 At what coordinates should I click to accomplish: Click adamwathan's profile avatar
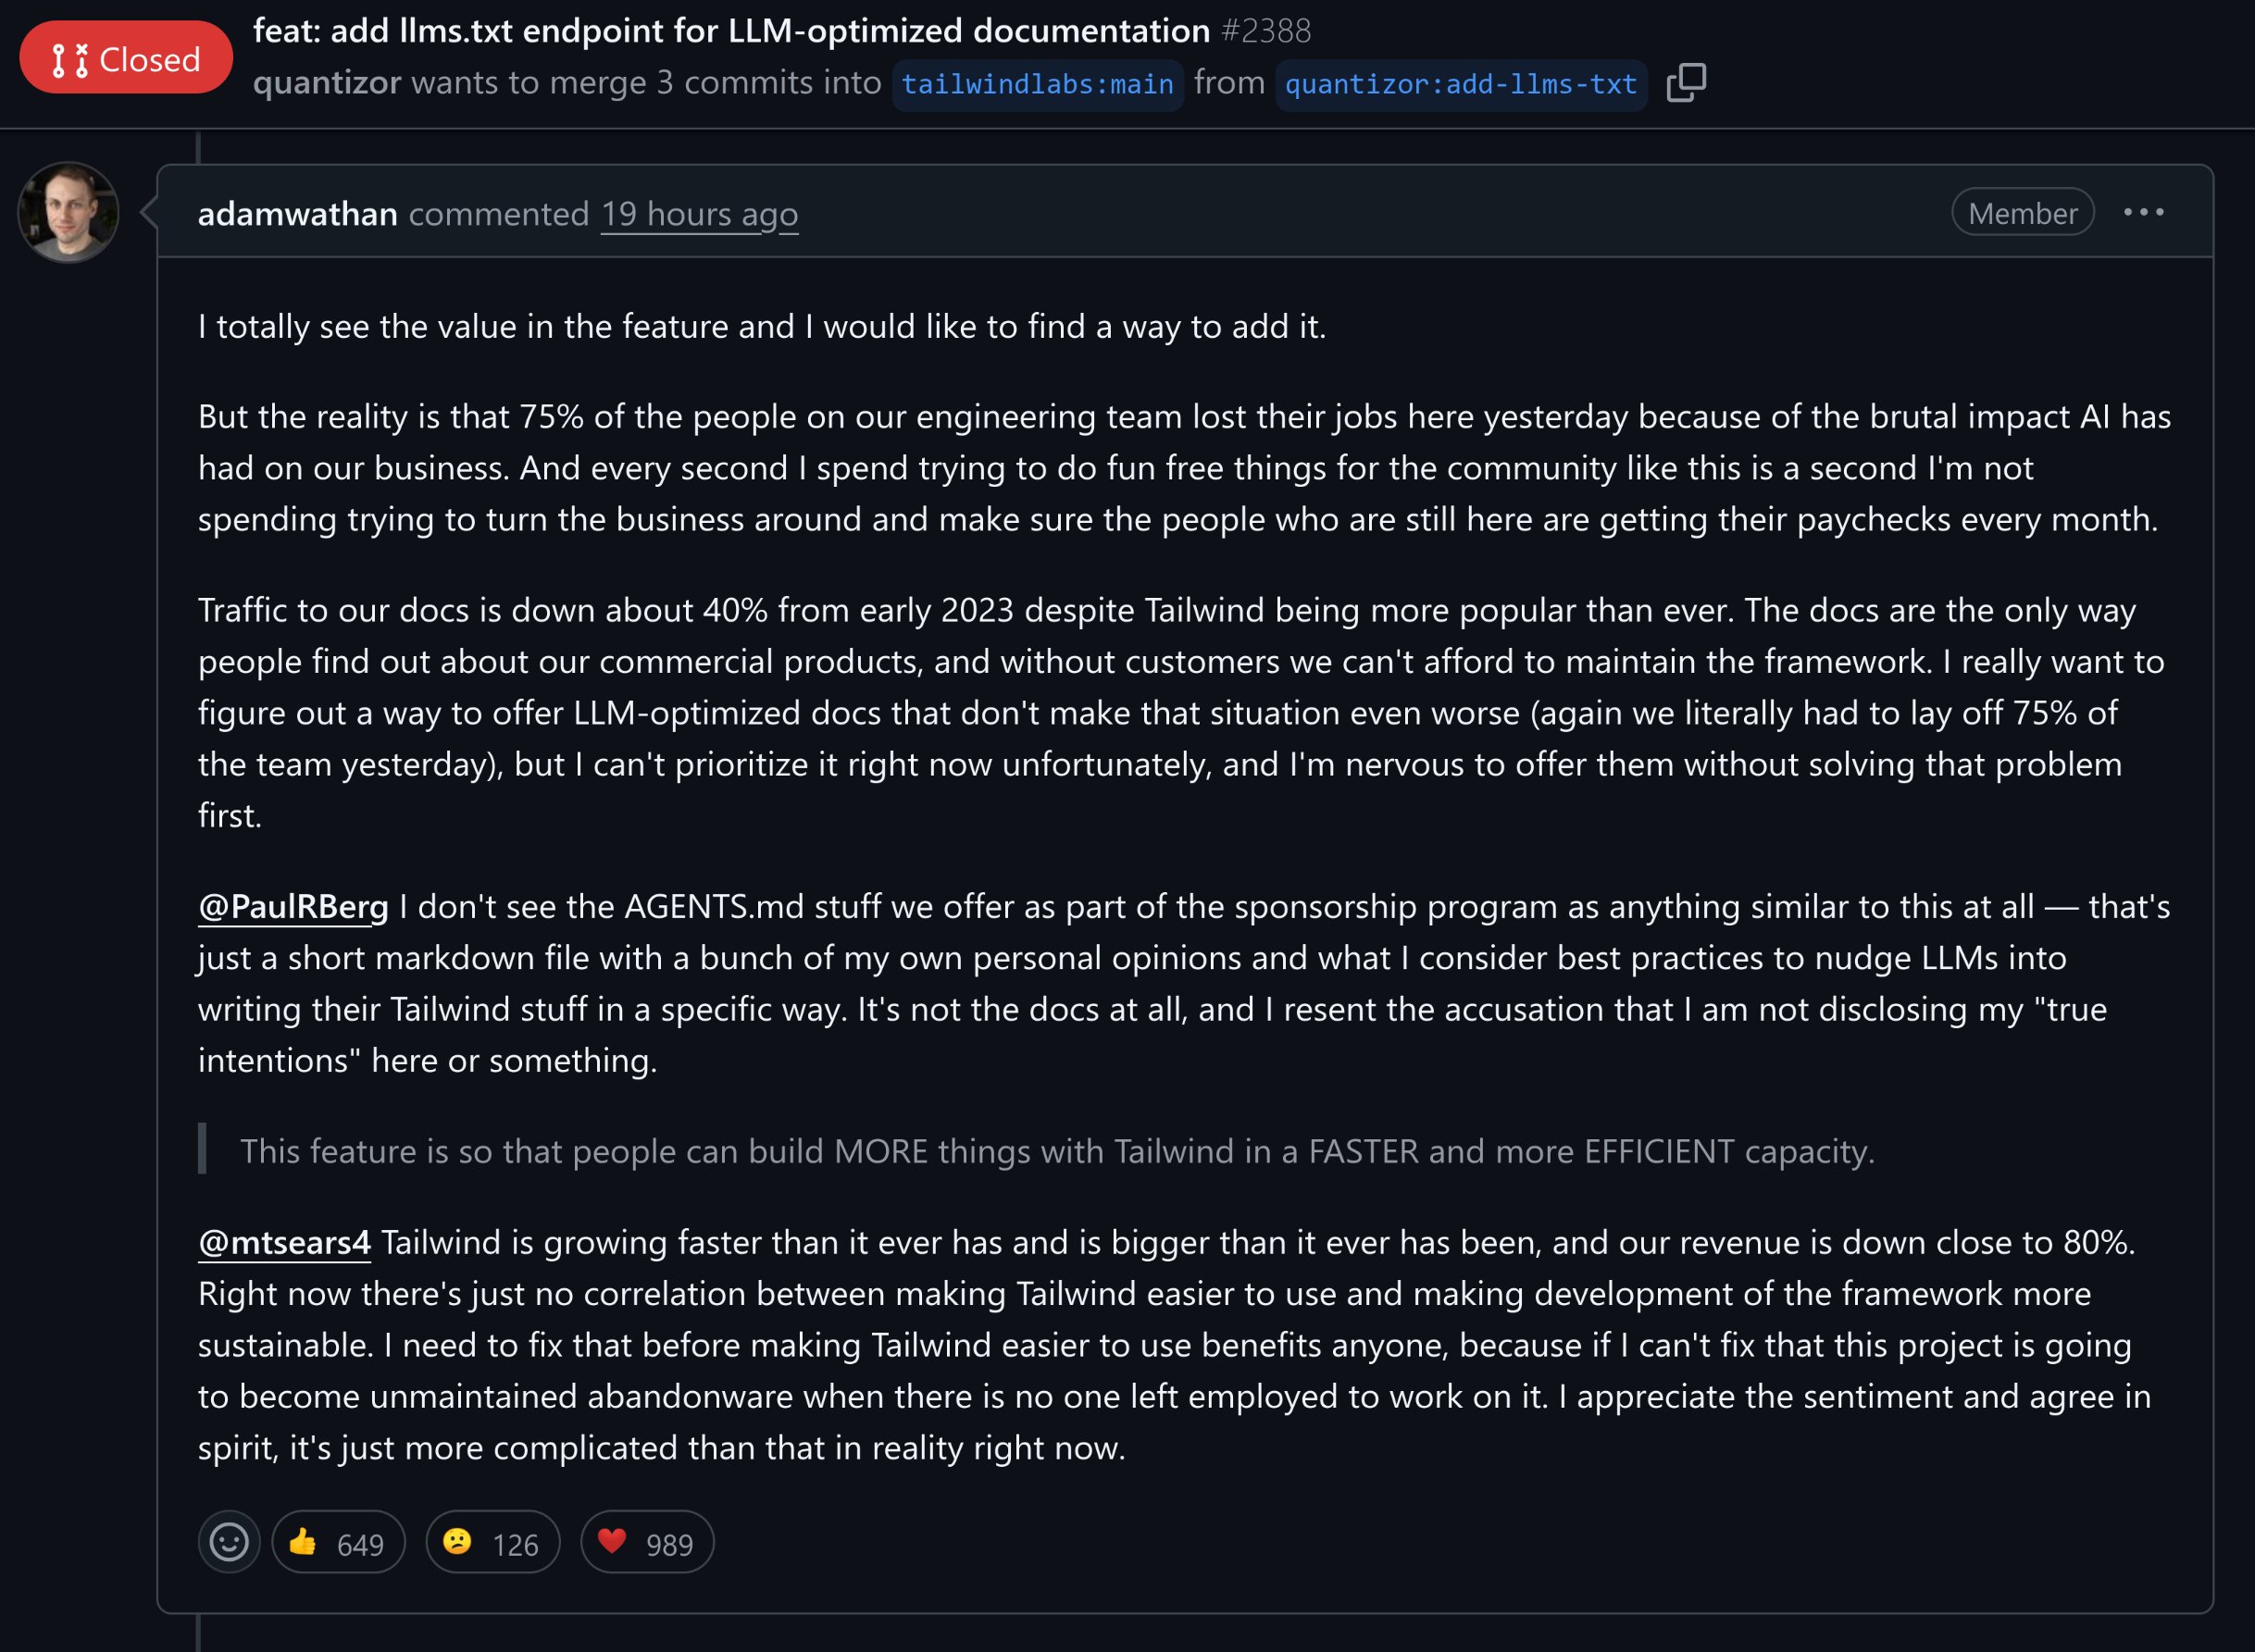click(x=68, y=213)
